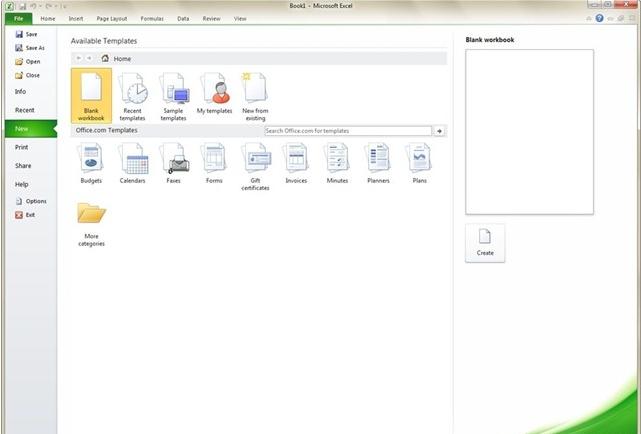Image resolution: width=641 pixels, height=434 pixels.
Task: Select the Blank workbook template
Action: [x=91, y=96]
